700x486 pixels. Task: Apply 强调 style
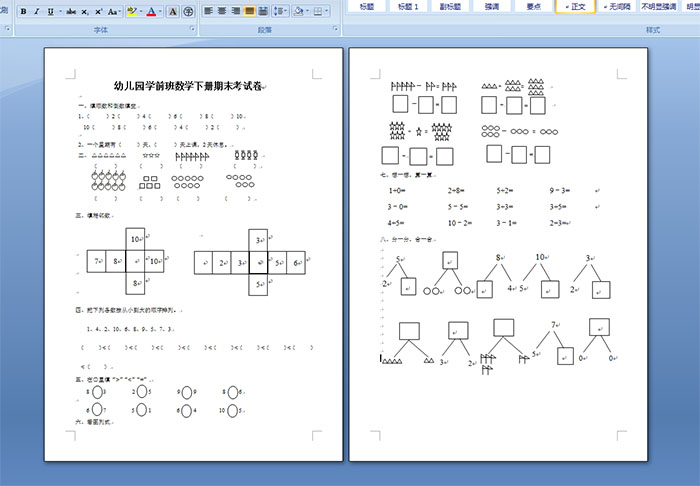pyautogui.click(x=492, y=6)
